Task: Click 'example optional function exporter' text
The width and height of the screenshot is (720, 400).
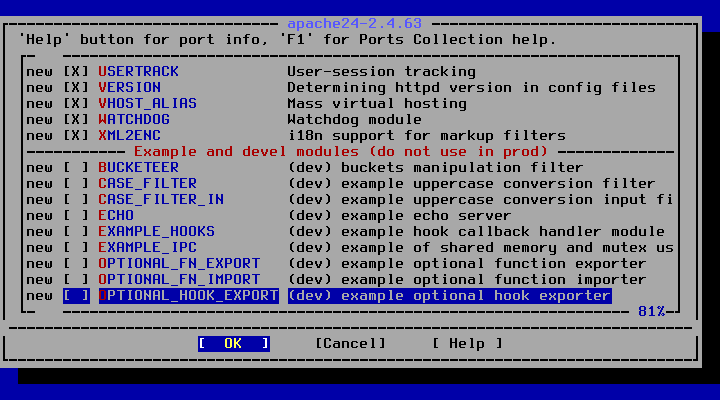Action: point(494,264)
